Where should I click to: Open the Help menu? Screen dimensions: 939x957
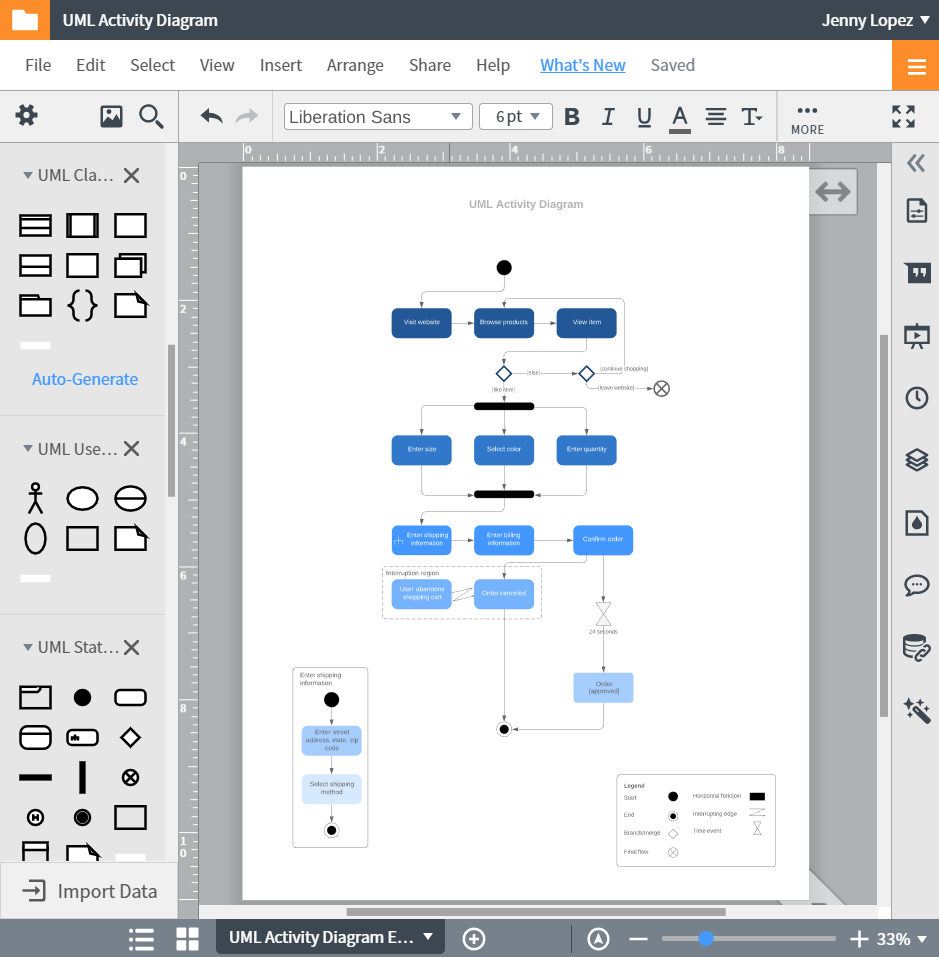click(493, 65)
